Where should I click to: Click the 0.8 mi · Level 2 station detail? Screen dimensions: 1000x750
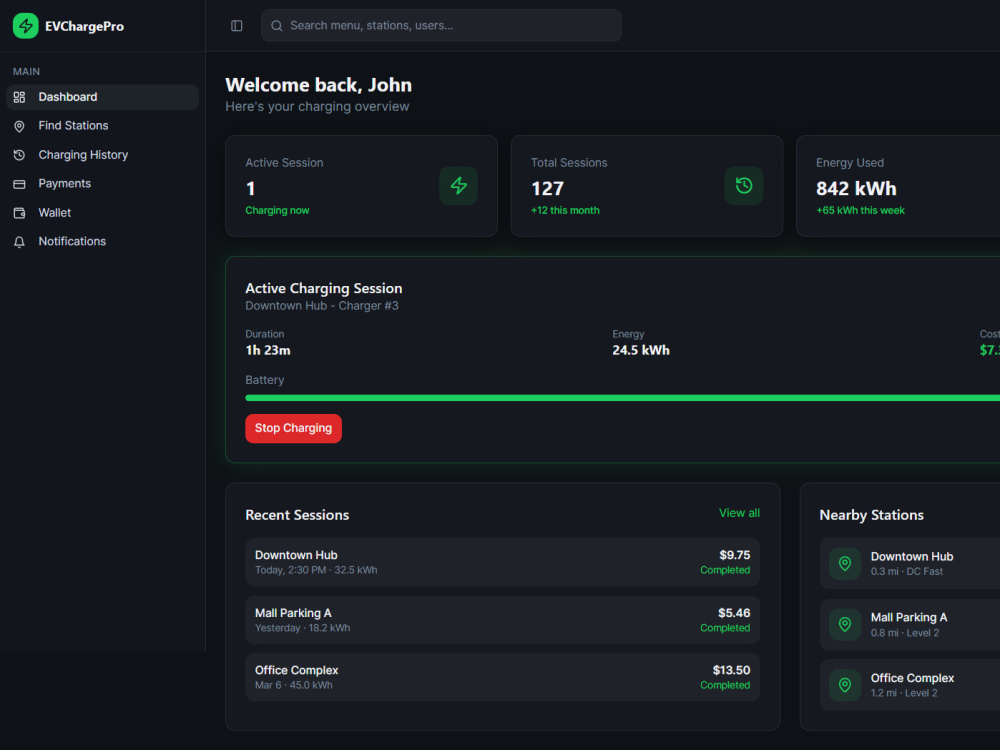coord(905,633)
